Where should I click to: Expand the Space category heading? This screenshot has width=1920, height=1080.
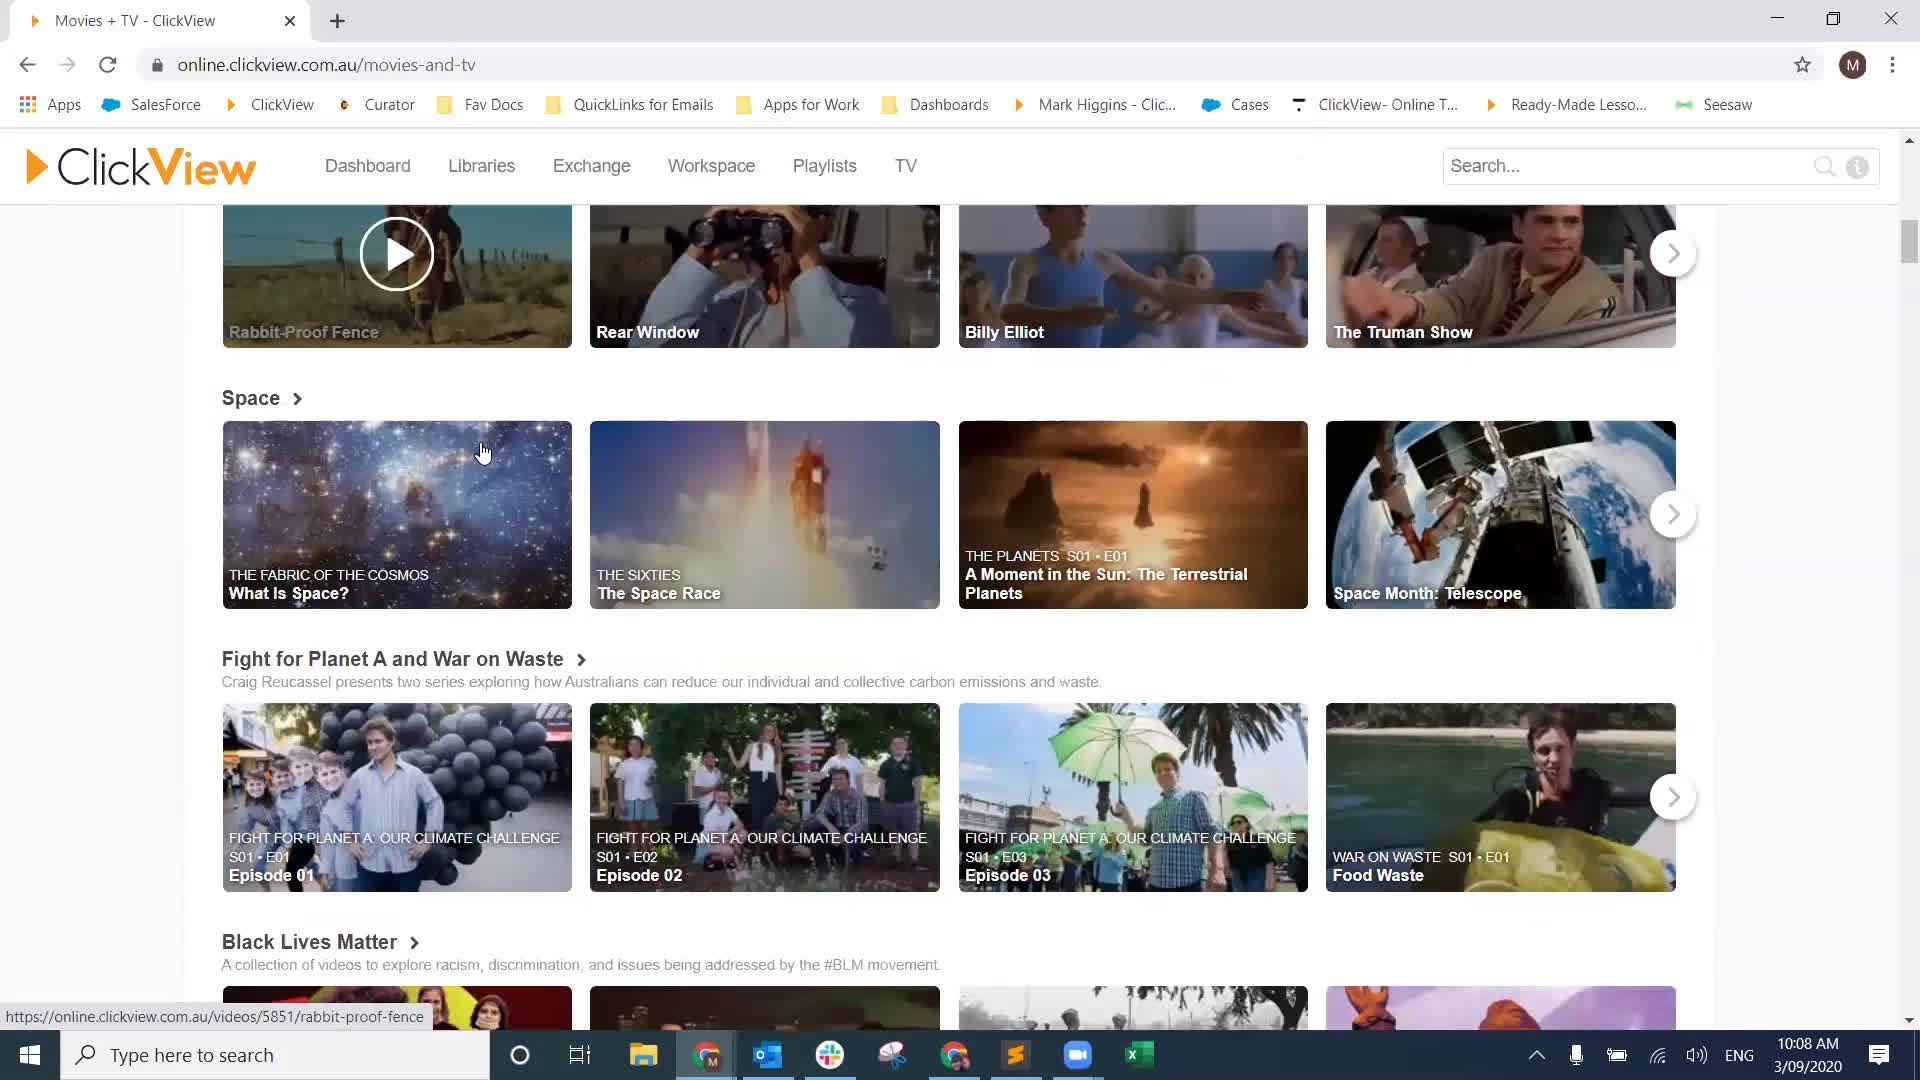262,398
